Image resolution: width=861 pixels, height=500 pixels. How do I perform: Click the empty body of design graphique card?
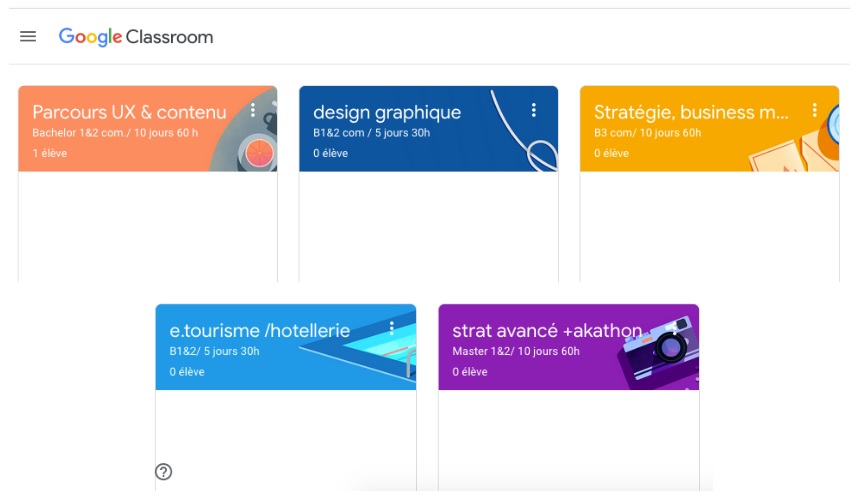(429, 226)
